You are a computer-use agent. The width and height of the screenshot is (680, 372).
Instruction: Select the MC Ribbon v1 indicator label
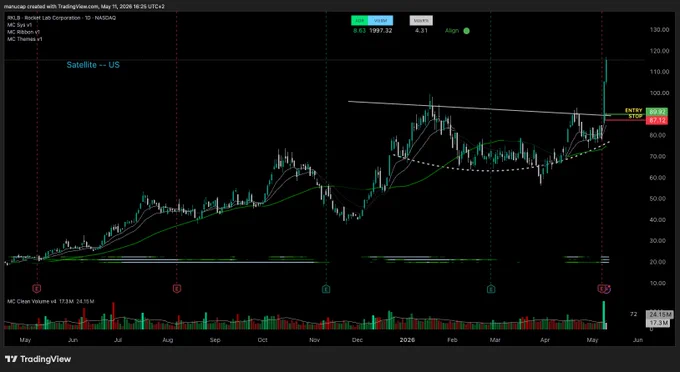coord(23,32)
